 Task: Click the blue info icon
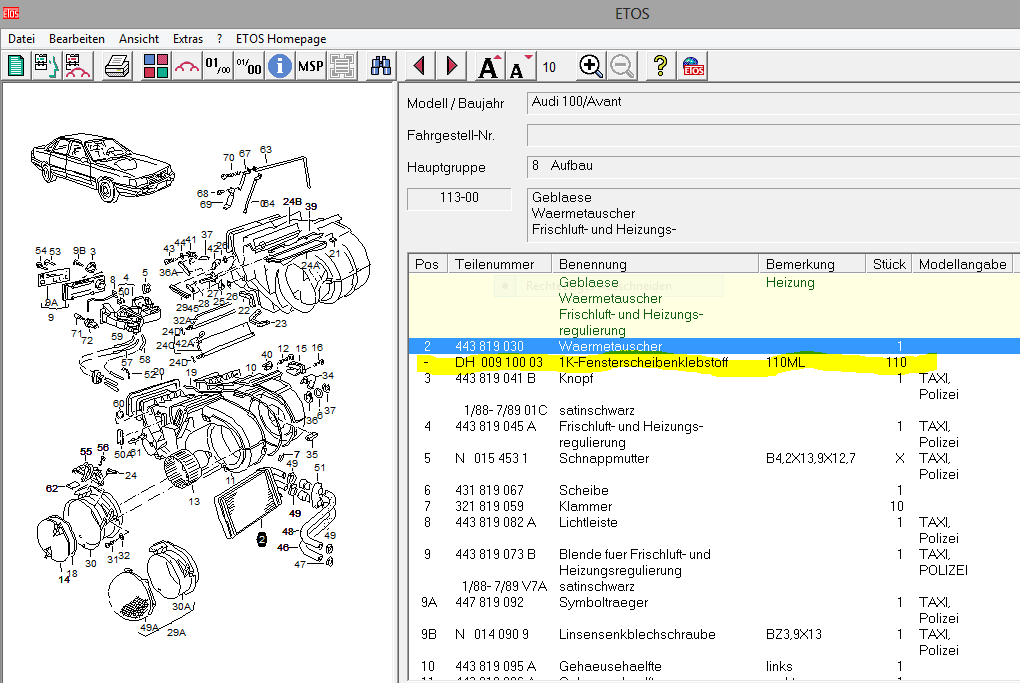[x=280, y=67]
